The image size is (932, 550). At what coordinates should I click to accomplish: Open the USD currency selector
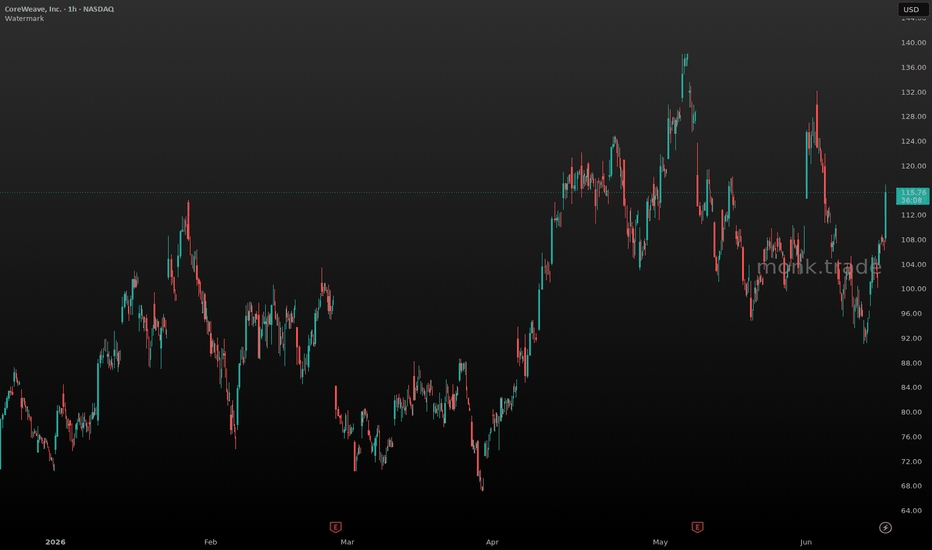(x=911, y=10)
